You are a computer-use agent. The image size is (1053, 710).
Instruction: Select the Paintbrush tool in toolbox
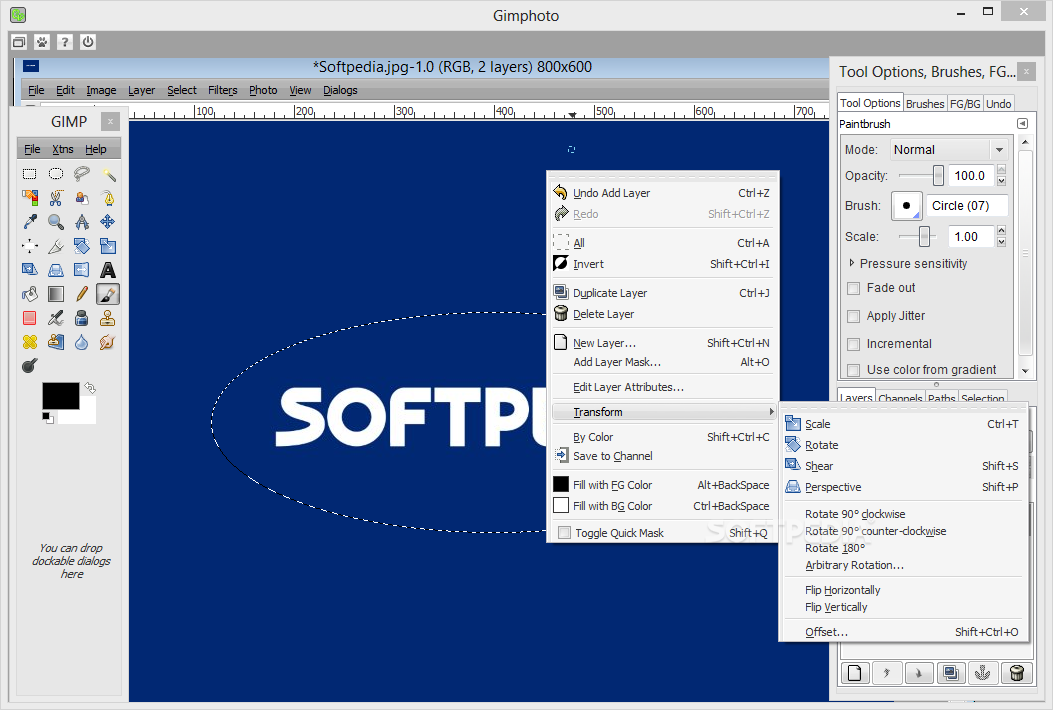pyautogui.click(x=108, y=294)
